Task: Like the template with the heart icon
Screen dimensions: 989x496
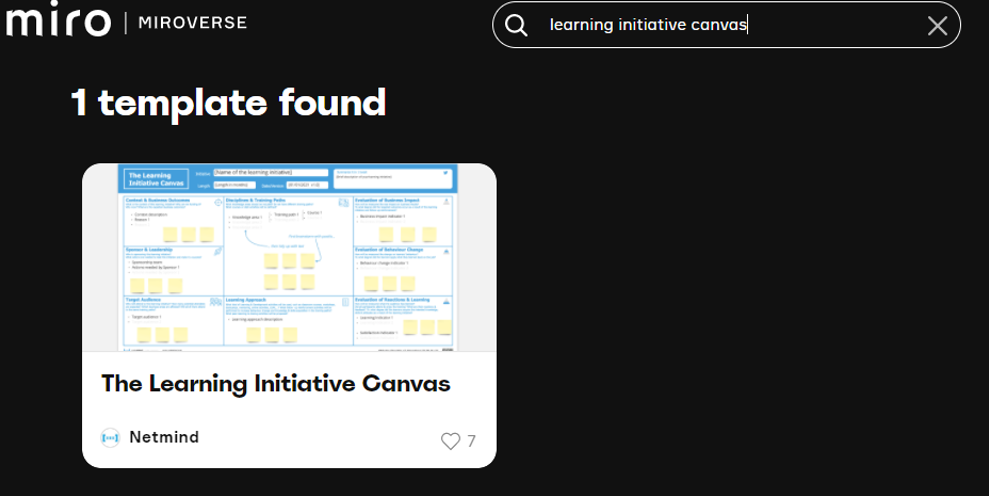Action: (x=450, y=441)
